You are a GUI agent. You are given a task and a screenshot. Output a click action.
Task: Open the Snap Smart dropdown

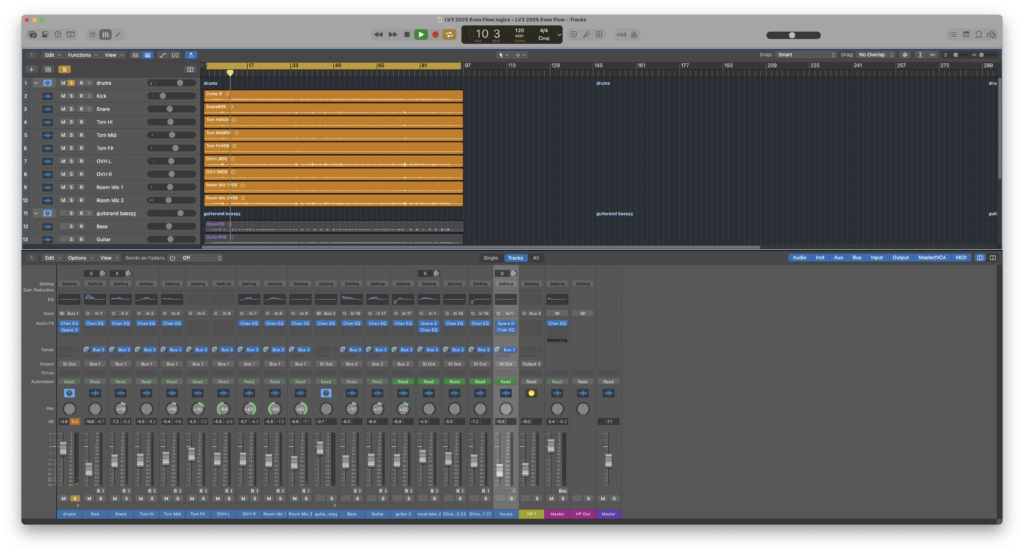pos(806,55)
